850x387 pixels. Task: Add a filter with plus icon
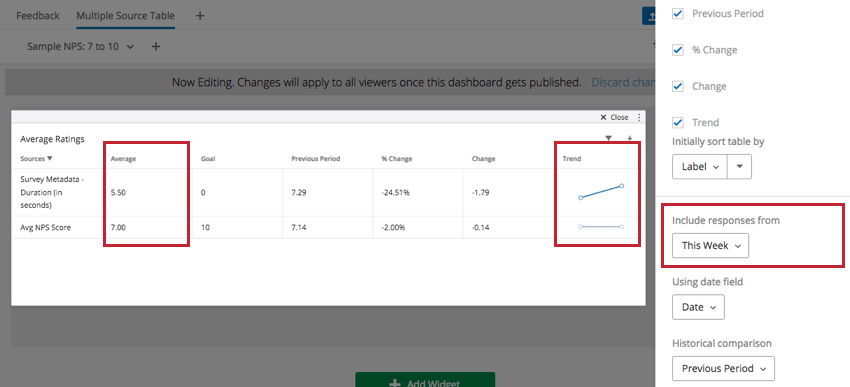tap(156, 47)
